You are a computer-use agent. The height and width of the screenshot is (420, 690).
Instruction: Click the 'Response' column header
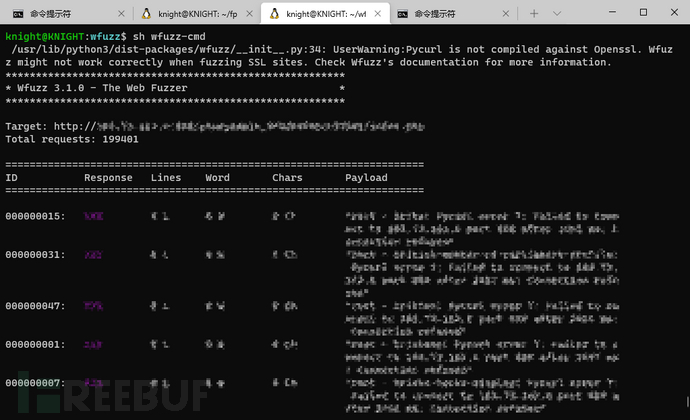[108, 178]
